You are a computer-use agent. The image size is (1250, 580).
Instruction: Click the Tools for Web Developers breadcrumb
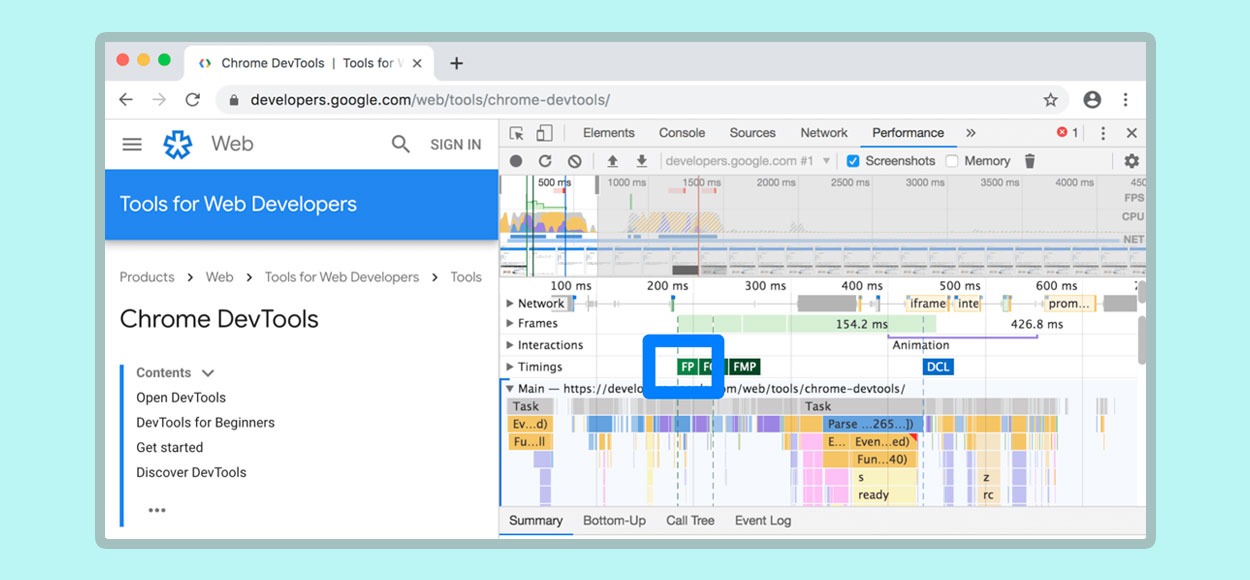(342, 277)
